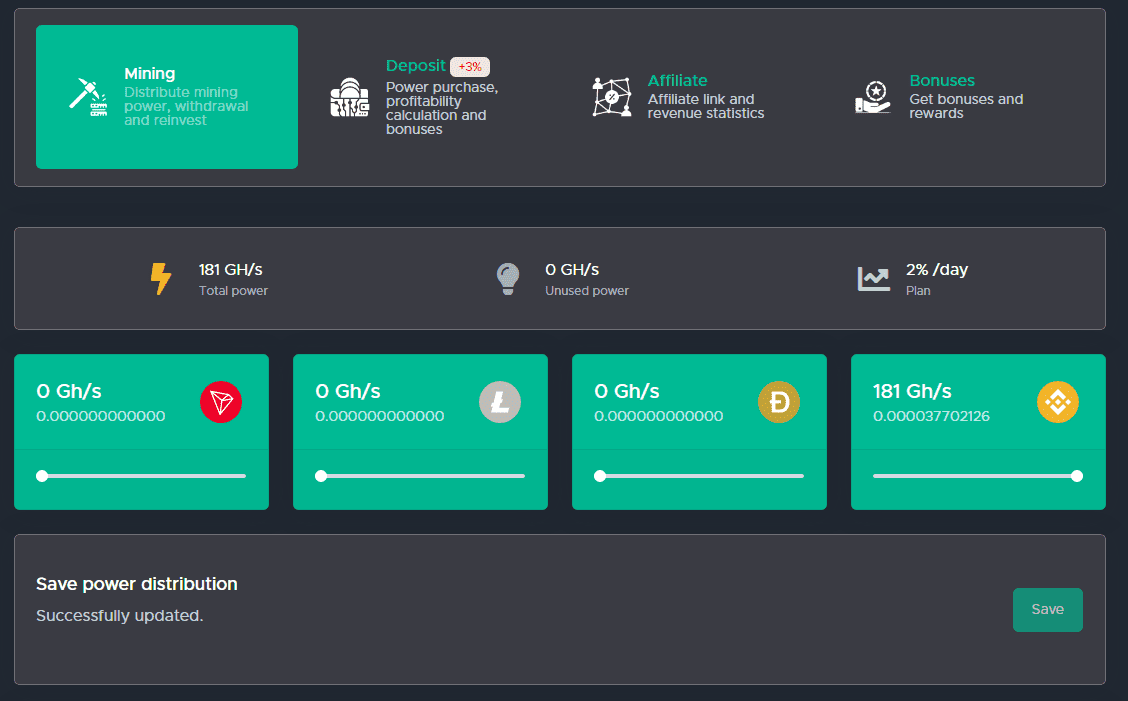Click the silver Litecoin coin icon
Viewport: 1128px width, 701px height.
(500, 402)
